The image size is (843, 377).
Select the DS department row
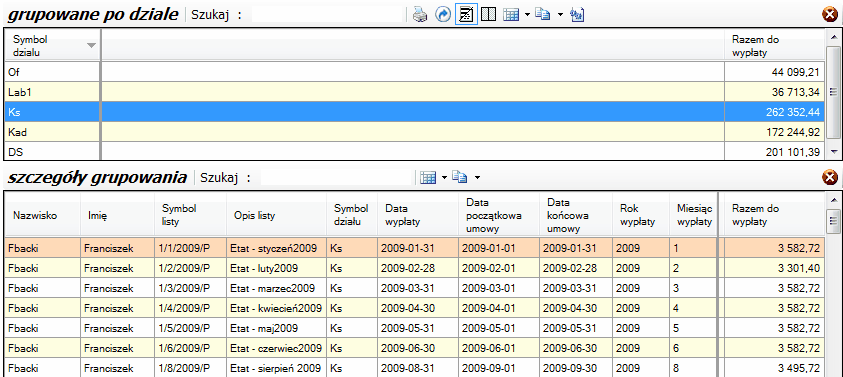point(414,151)
